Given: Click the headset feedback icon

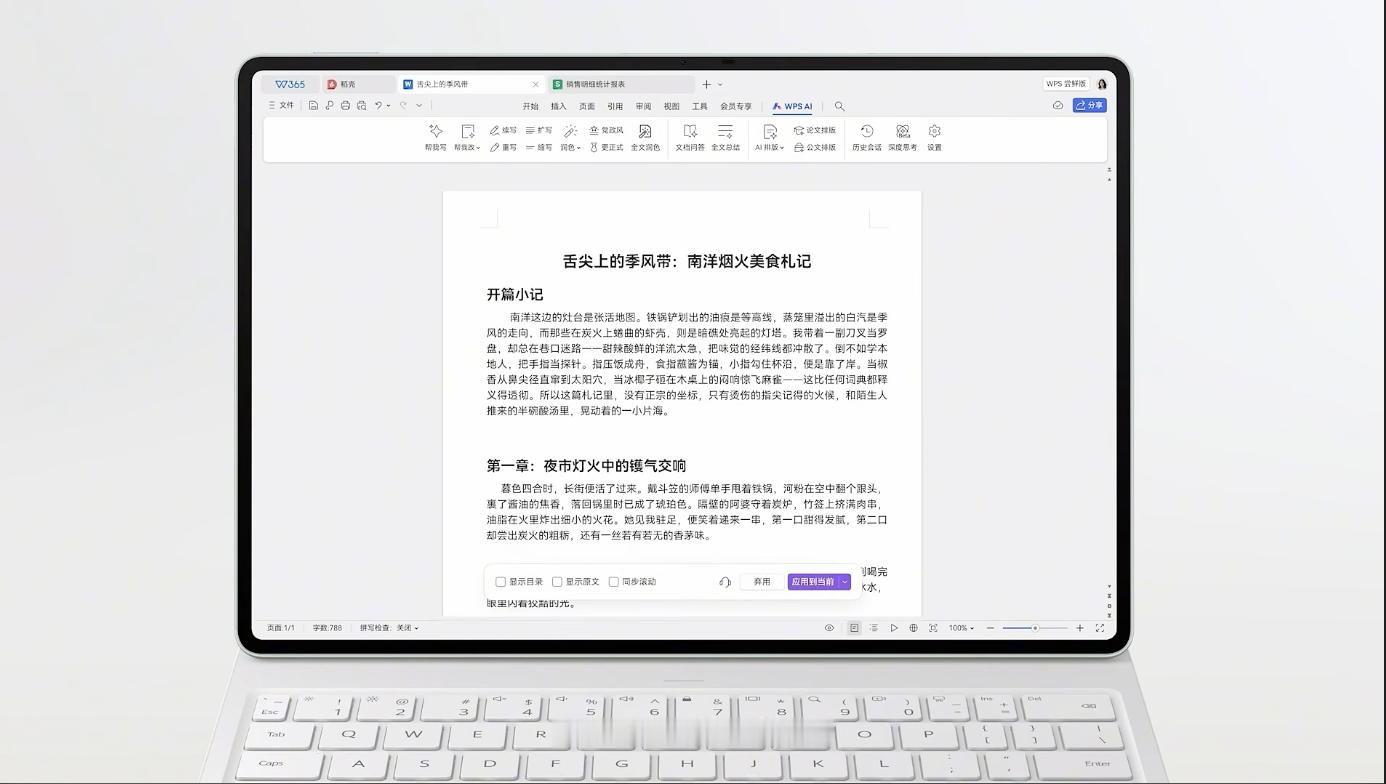Looking at the screenshot, I should [725, 582].
